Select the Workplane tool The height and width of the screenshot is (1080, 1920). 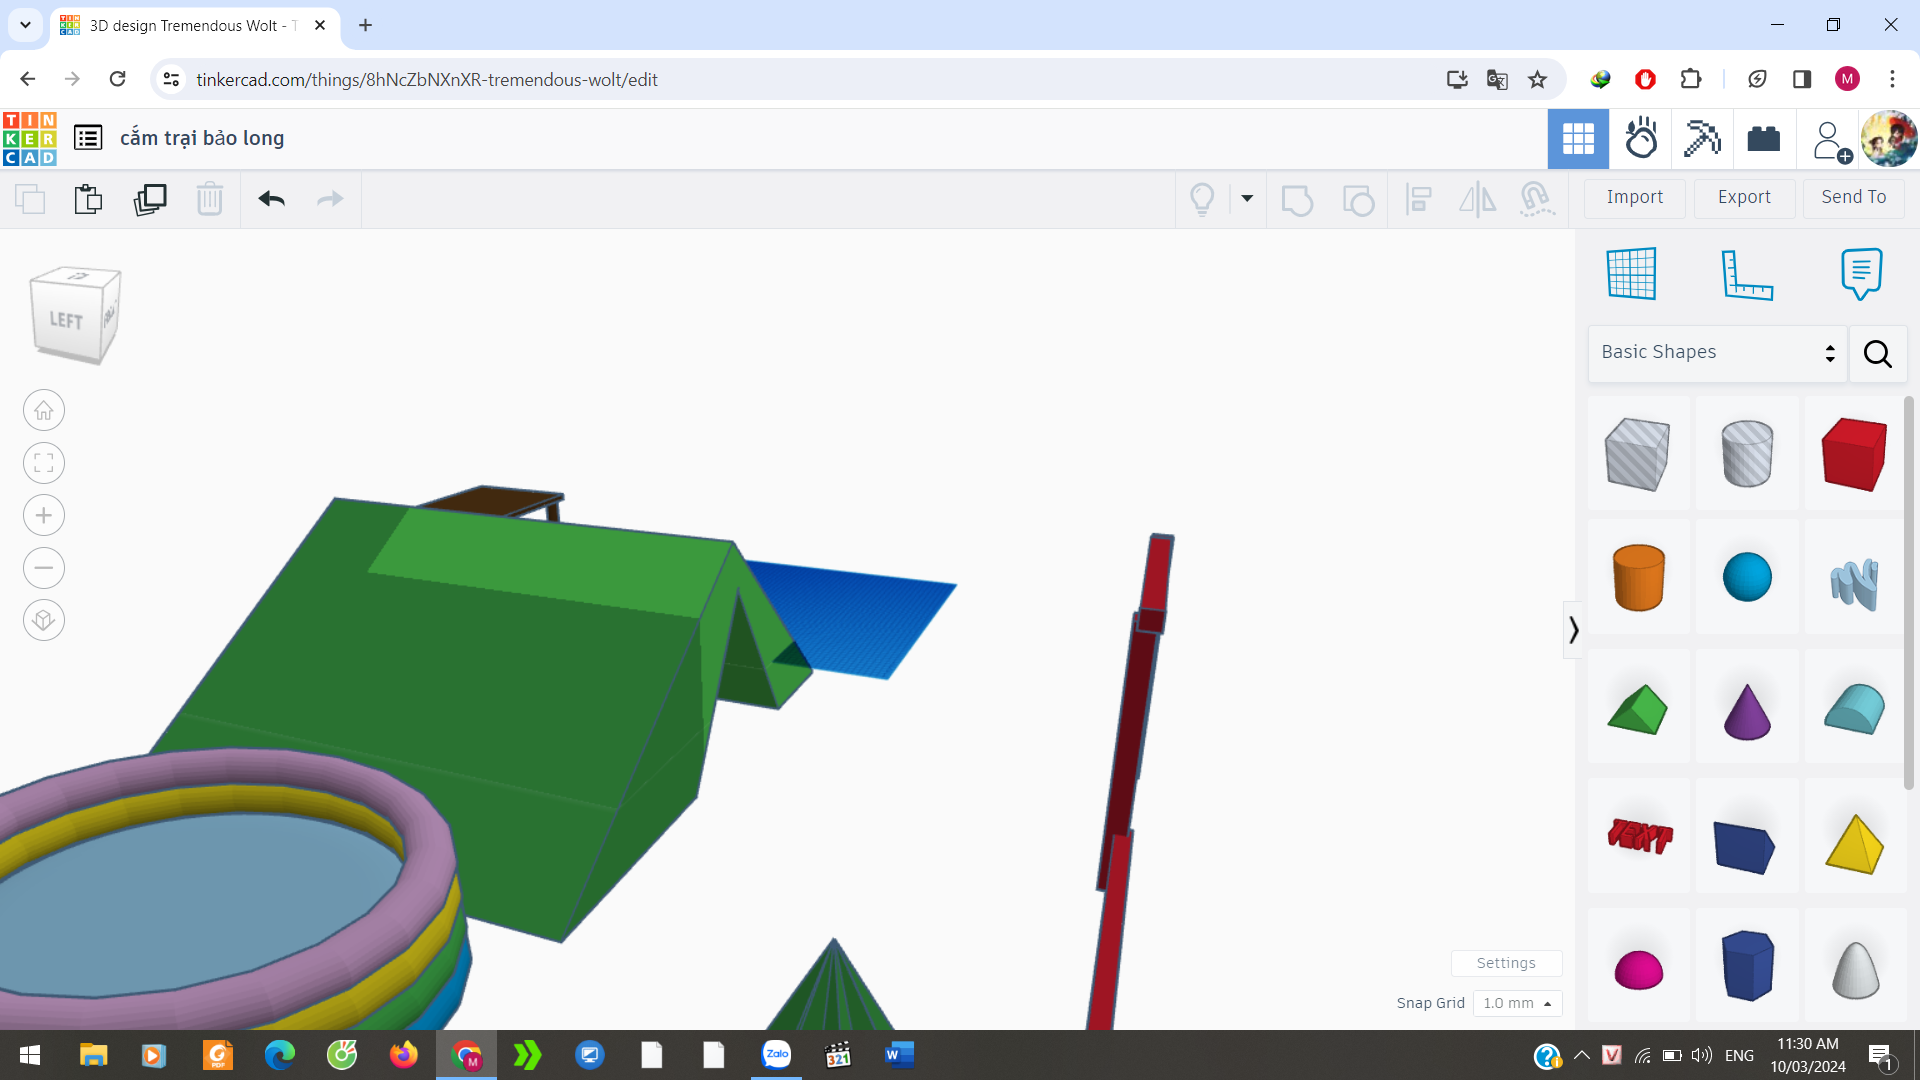[x=1631, y=273]
